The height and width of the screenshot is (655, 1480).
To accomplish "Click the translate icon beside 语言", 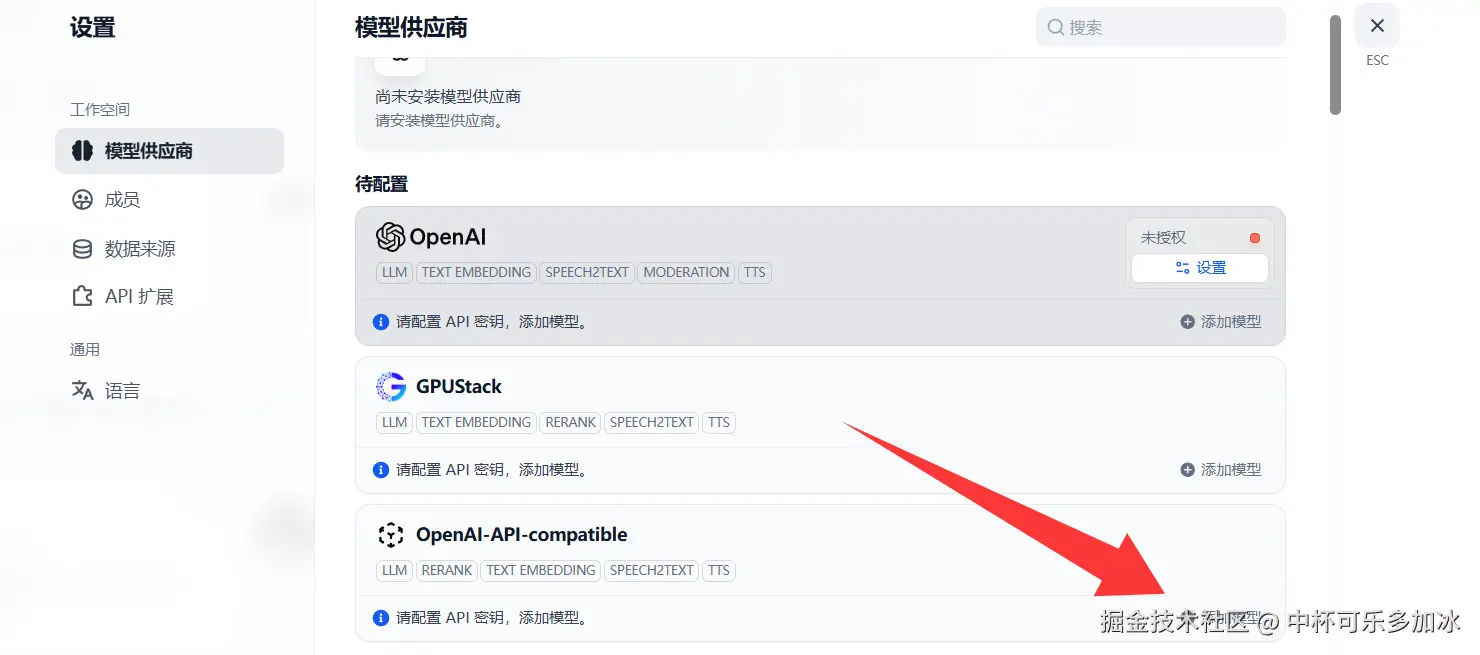I will click(x=82, y=391).
